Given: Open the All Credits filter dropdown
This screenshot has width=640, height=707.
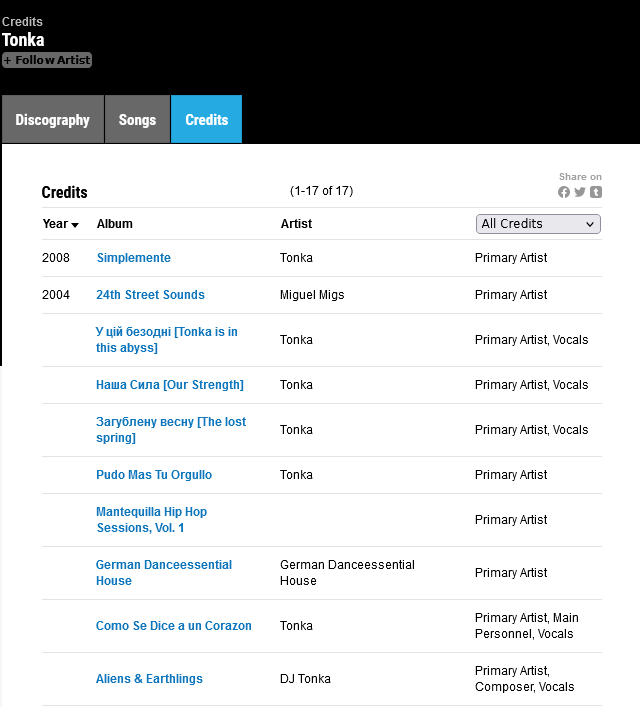Looking at the screenshot, I should (x=538, y=224).
